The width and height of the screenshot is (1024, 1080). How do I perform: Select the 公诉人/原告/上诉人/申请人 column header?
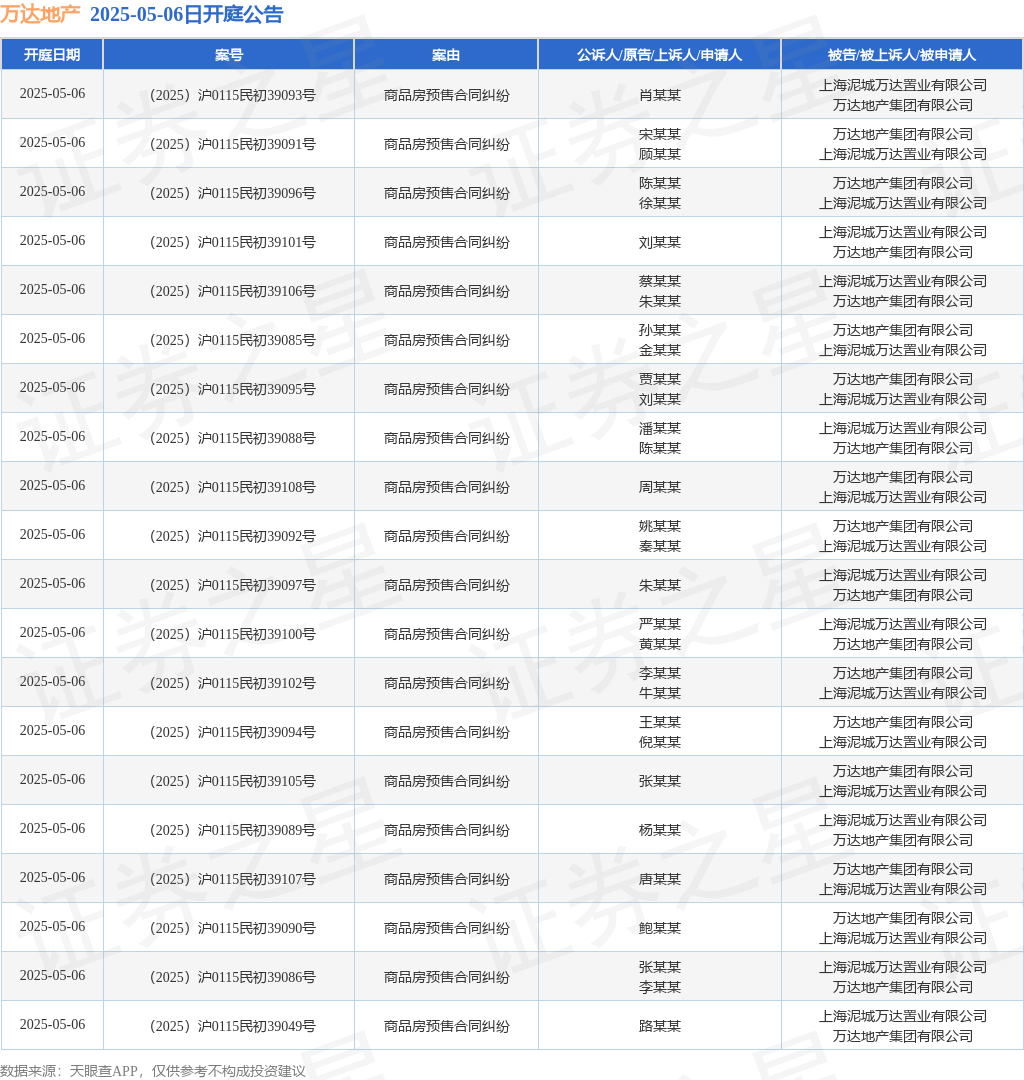(x=660, y=54)
